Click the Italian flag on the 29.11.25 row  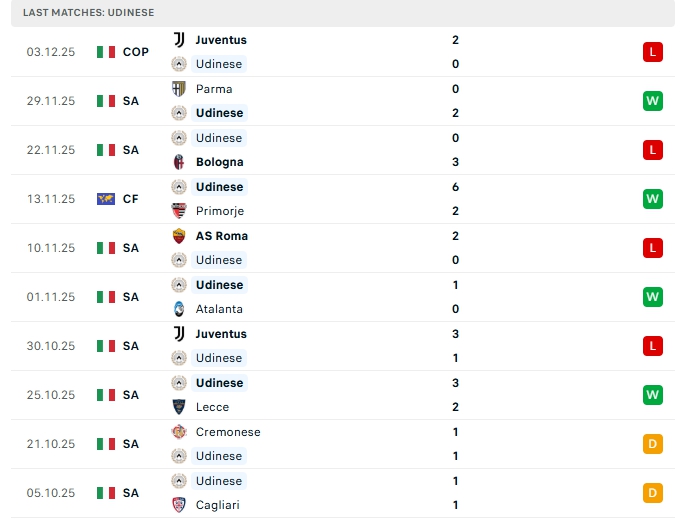coord(106,101)
